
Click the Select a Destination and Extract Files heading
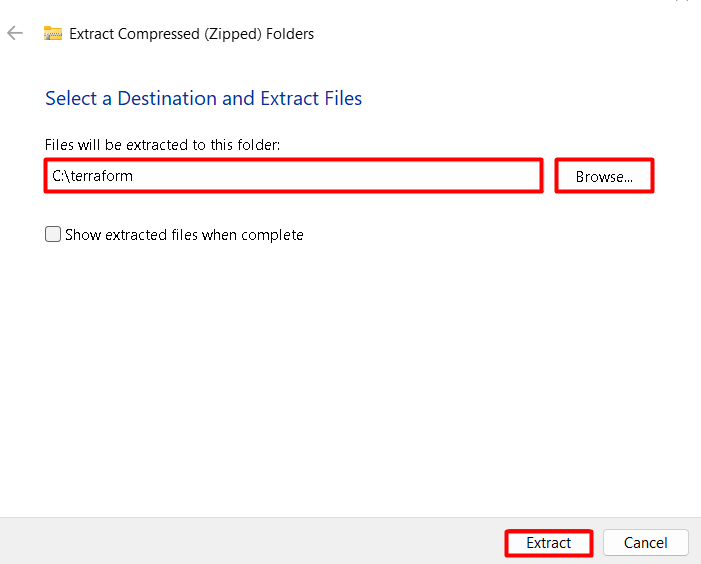tap(203, 98)
